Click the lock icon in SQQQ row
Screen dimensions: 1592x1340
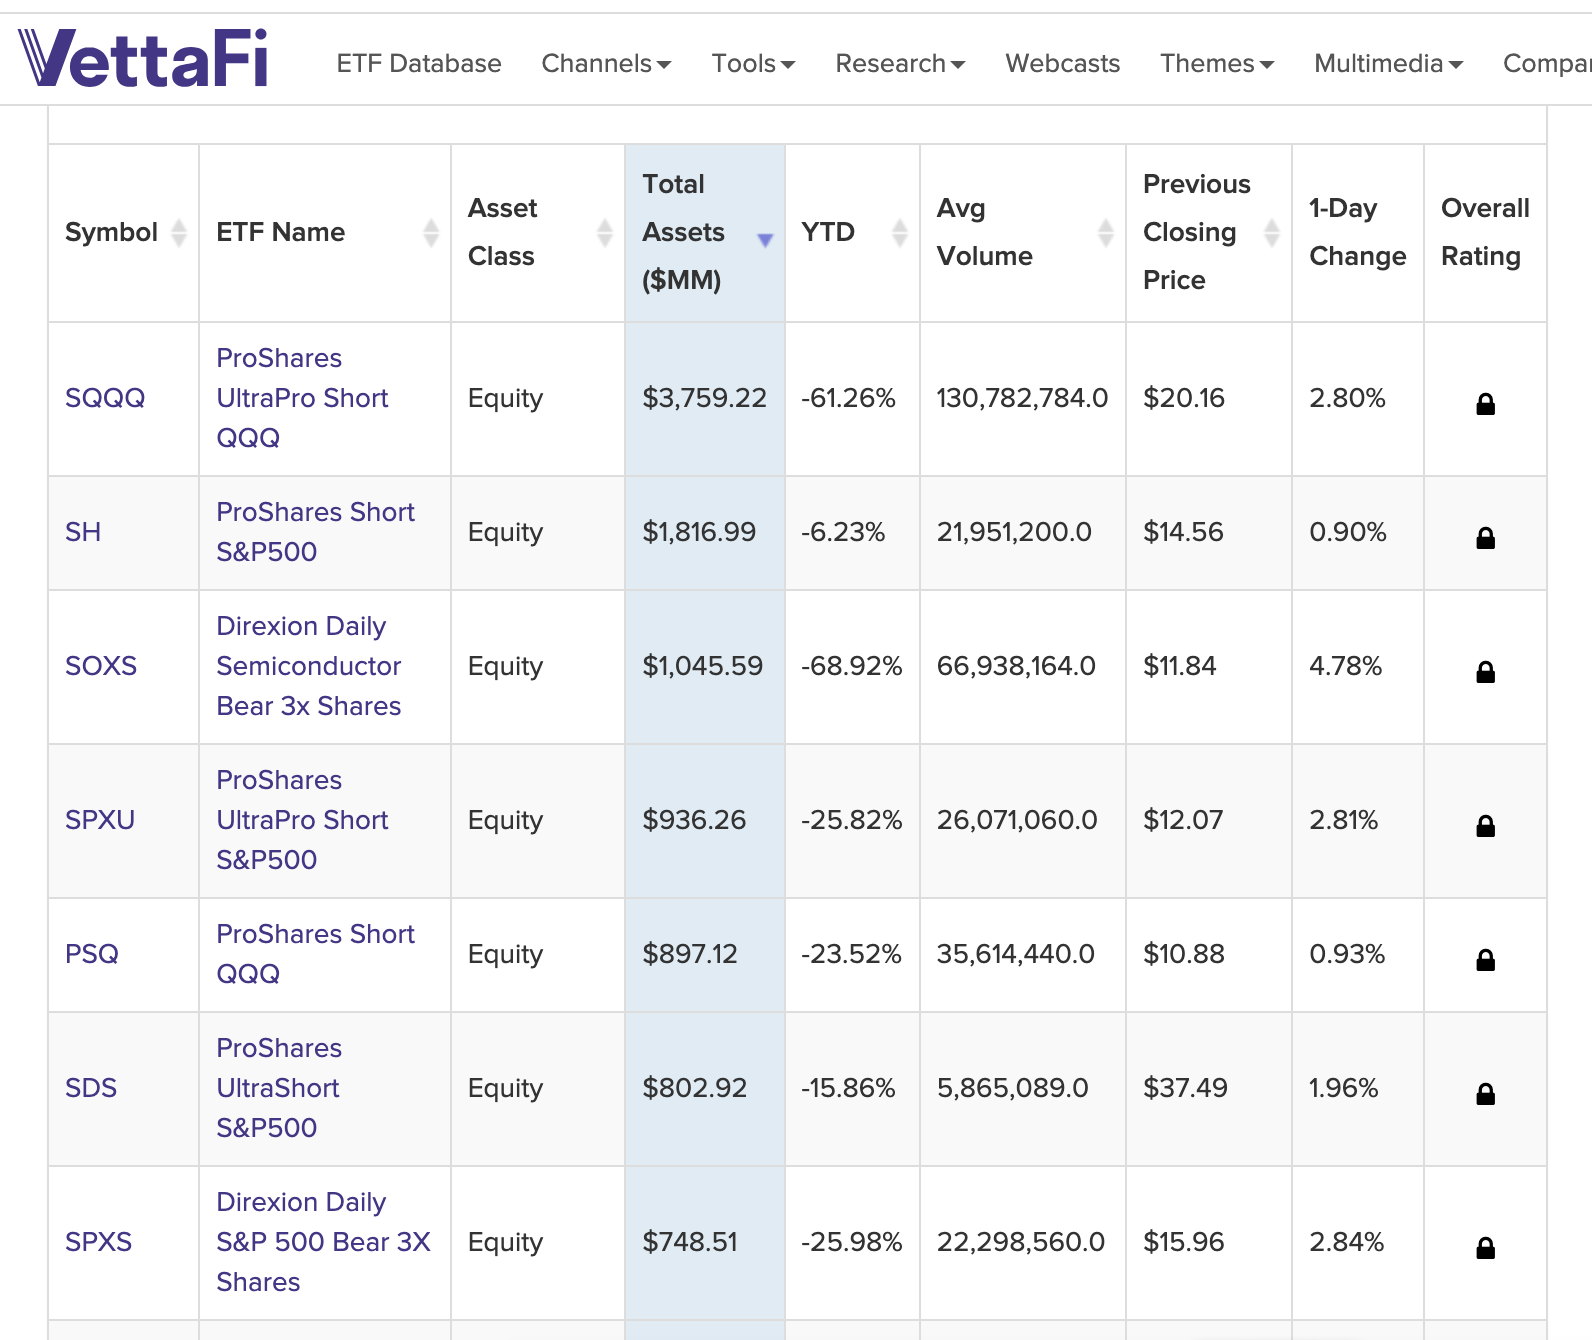click(1485, 404)
